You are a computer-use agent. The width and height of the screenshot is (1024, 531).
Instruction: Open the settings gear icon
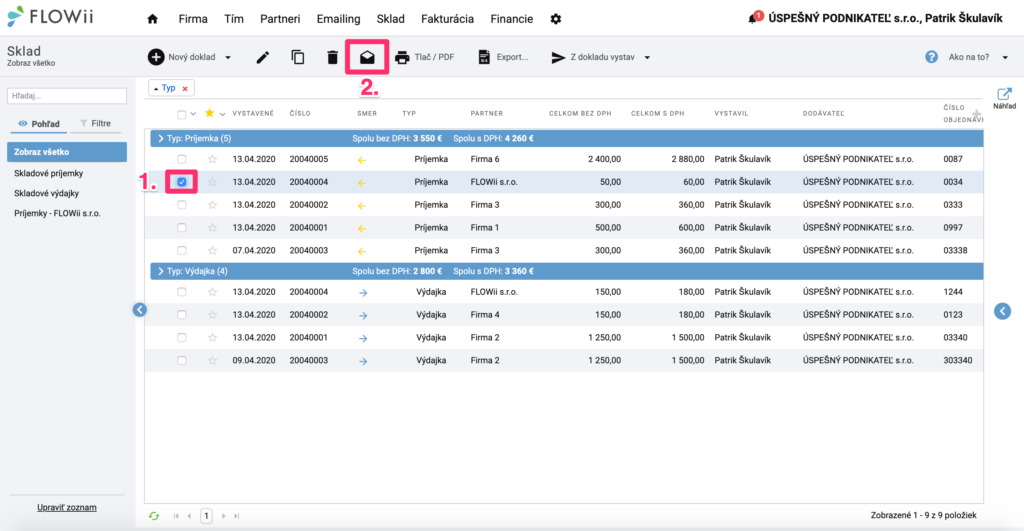(x=556, y=19)
